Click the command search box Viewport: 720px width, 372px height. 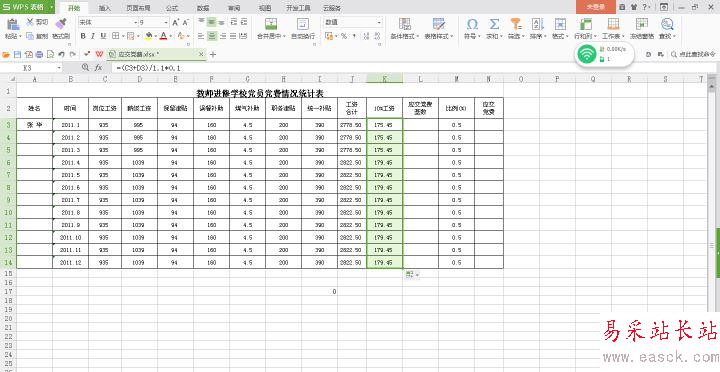tap(692, 54)
